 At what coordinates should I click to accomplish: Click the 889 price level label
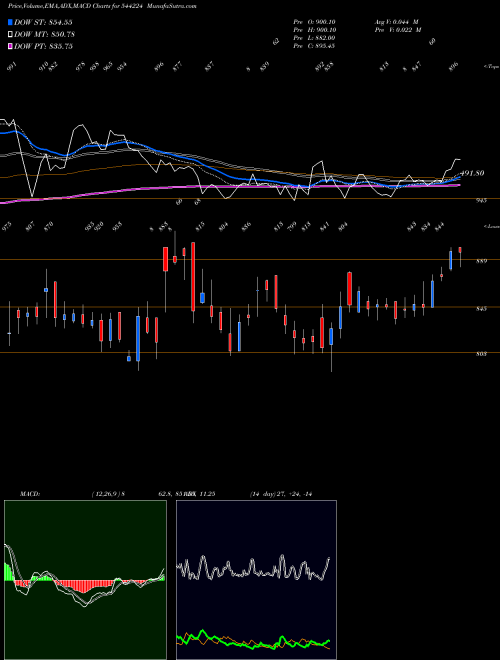click(x=481, y=261)
